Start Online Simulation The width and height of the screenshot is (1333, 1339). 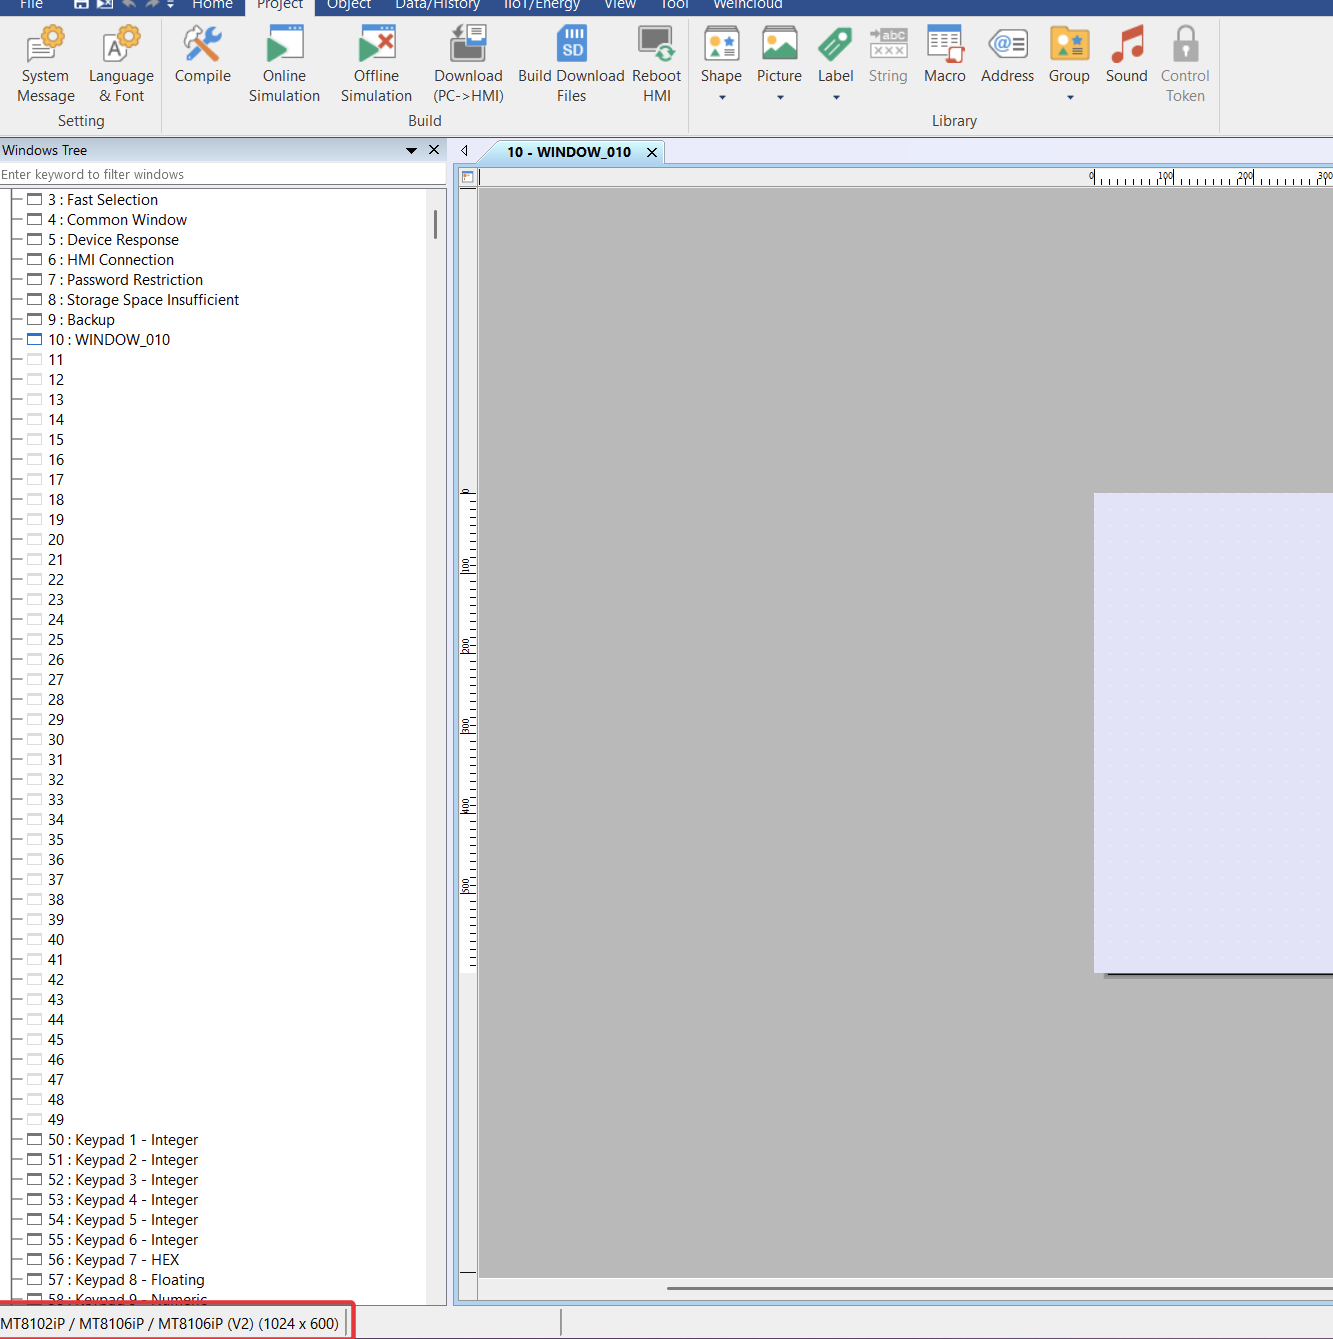click(284, 46)
